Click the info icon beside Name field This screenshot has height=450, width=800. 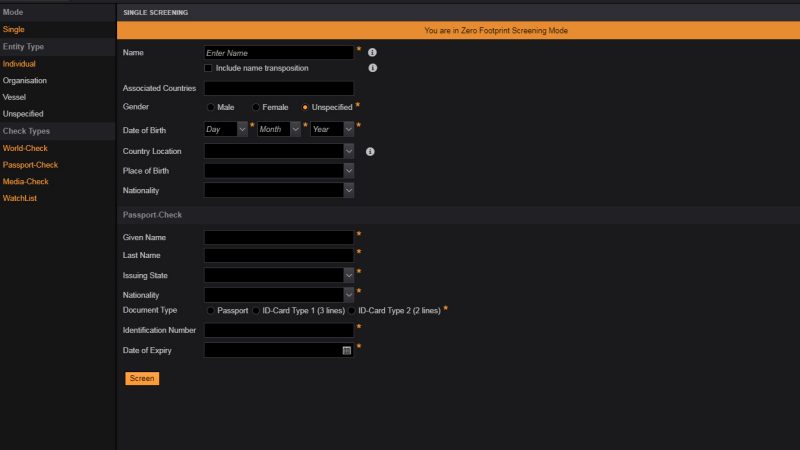[372, 52]
